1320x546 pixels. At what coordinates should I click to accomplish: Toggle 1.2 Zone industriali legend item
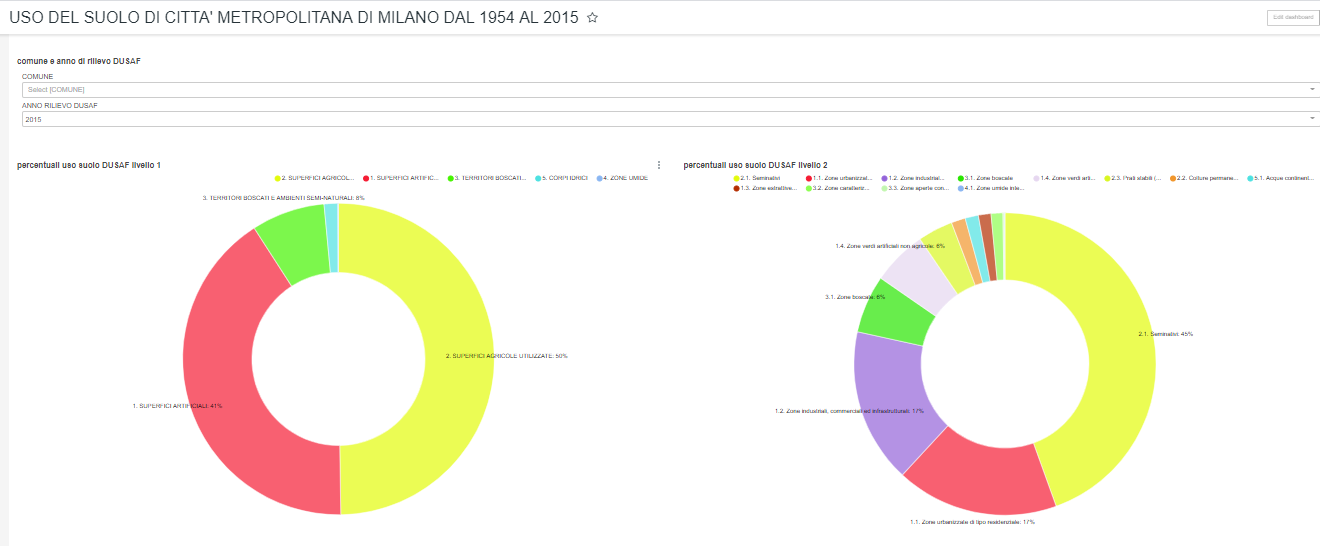tap(914, 178)
